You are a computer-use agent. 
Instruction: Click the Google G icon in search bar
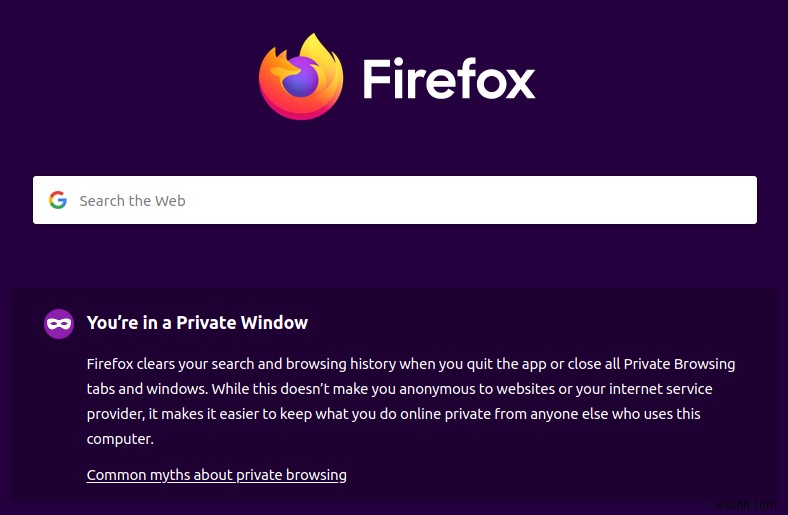click(x=58, y=200)
